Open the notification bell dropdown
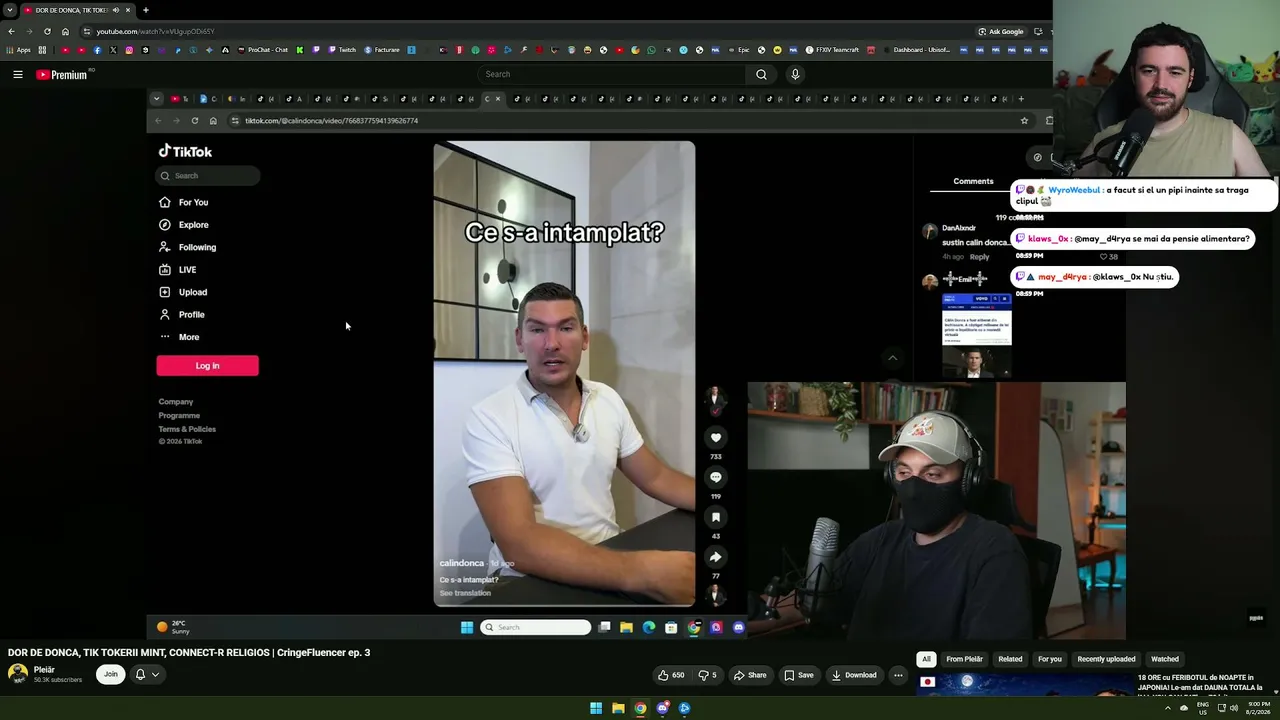The width and height of the screenshot is (1280, 720). pos(147,674)
